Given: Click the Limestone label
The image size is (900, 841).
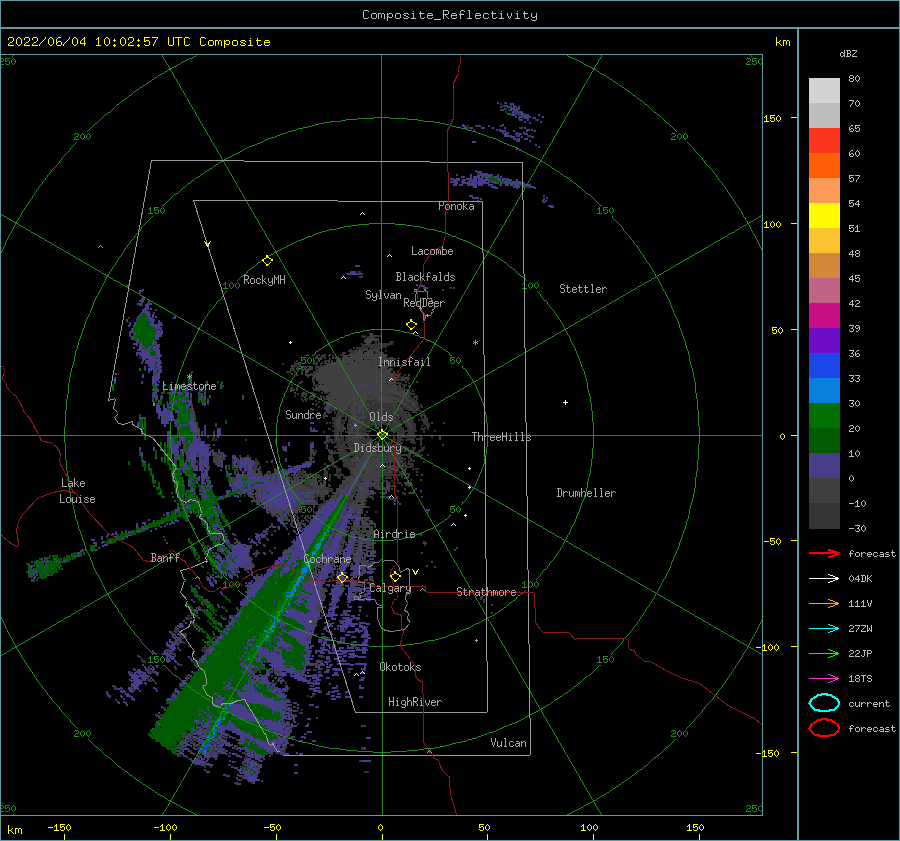Looking at the screenshot, I should click(x=189, y=386).
